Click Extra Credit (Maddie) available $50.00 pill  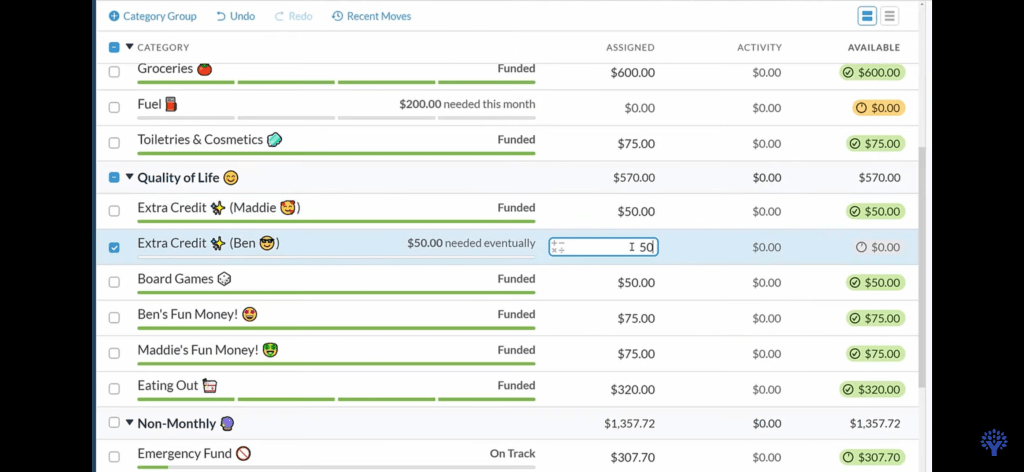click(x=876, y=212)
